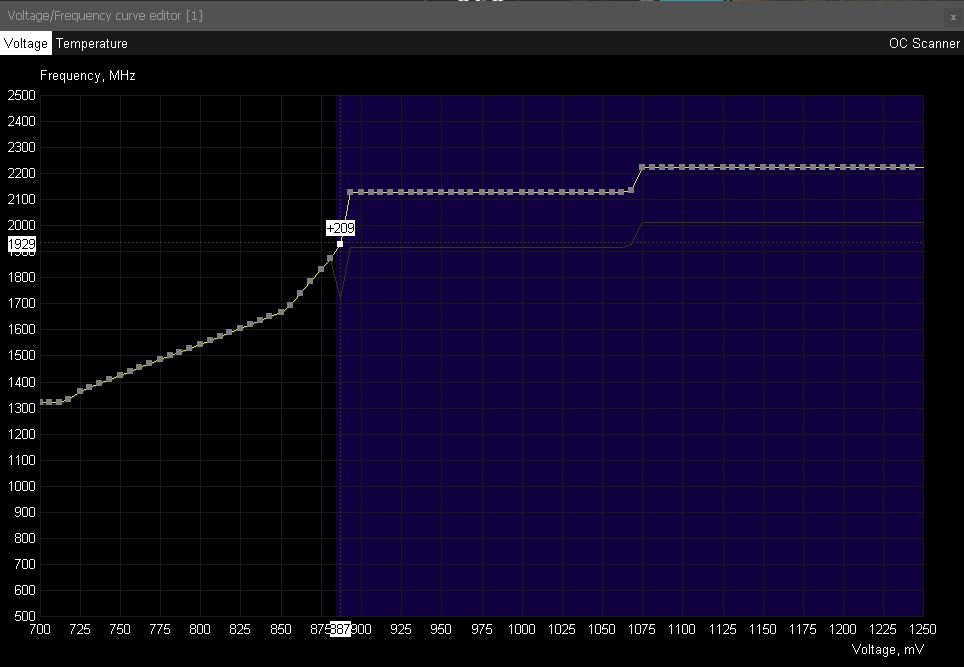The width and height of the screenshot is (964, 667).
Task: Launch the OC Scanner
Action: point(924,44)
